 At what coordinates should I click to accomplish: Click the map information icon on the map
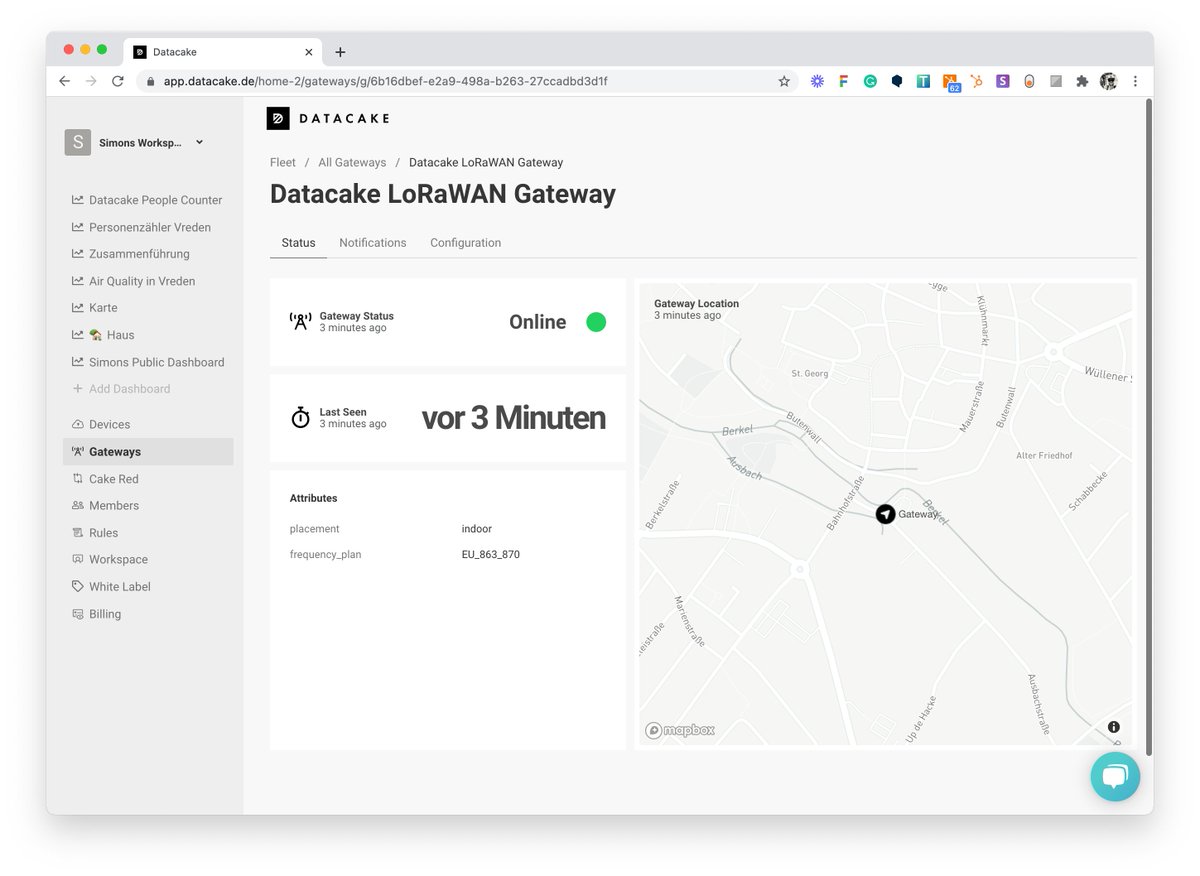tap(1113, 727)
